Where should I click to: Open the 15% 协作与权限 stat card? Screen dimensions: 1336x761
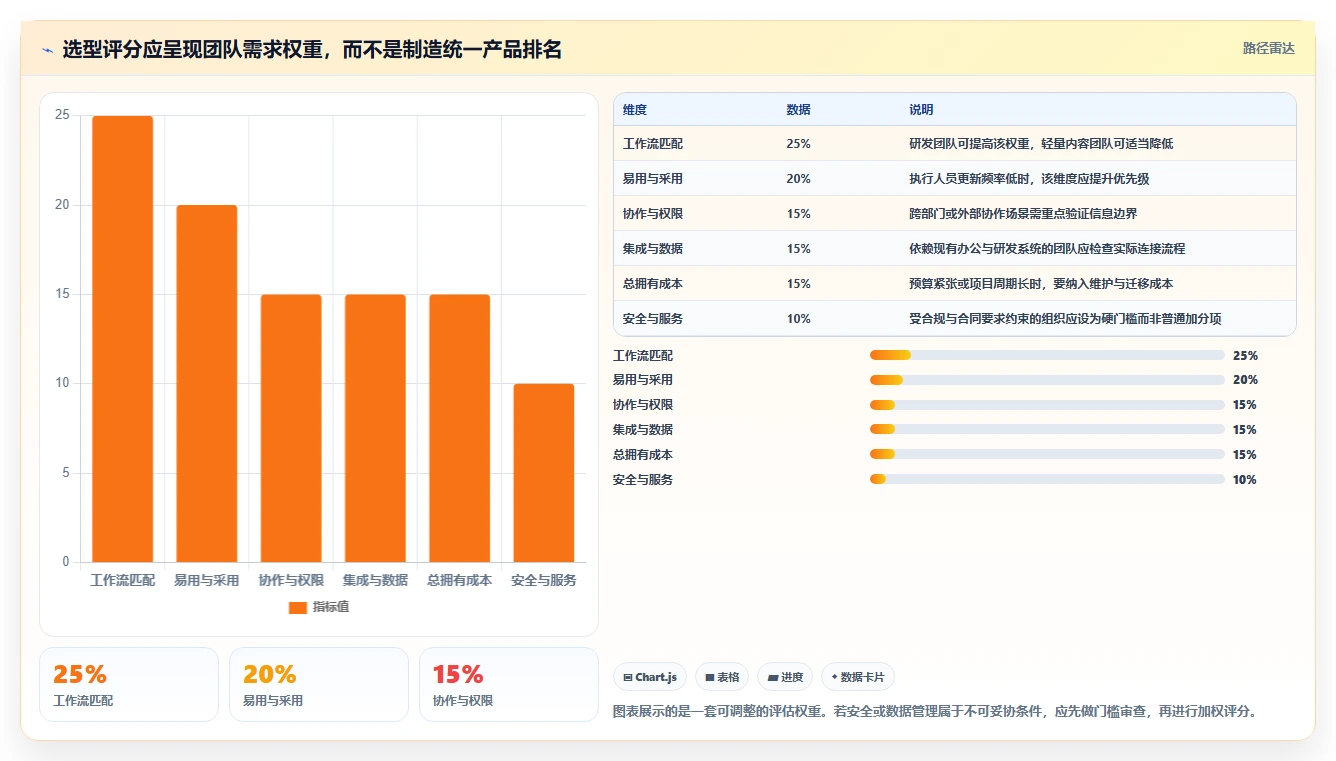click(509, 684)
